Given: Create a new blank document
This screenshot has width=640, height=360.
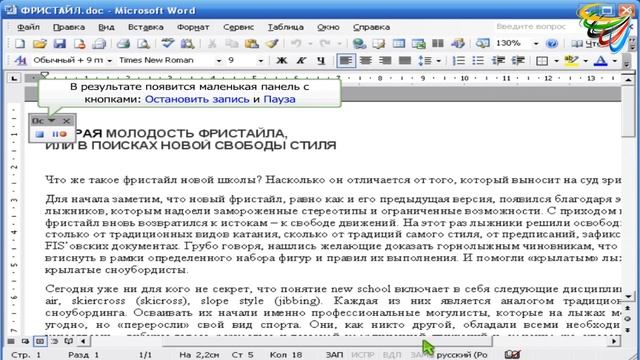Looking at the screenshot, I should [20, 43].
